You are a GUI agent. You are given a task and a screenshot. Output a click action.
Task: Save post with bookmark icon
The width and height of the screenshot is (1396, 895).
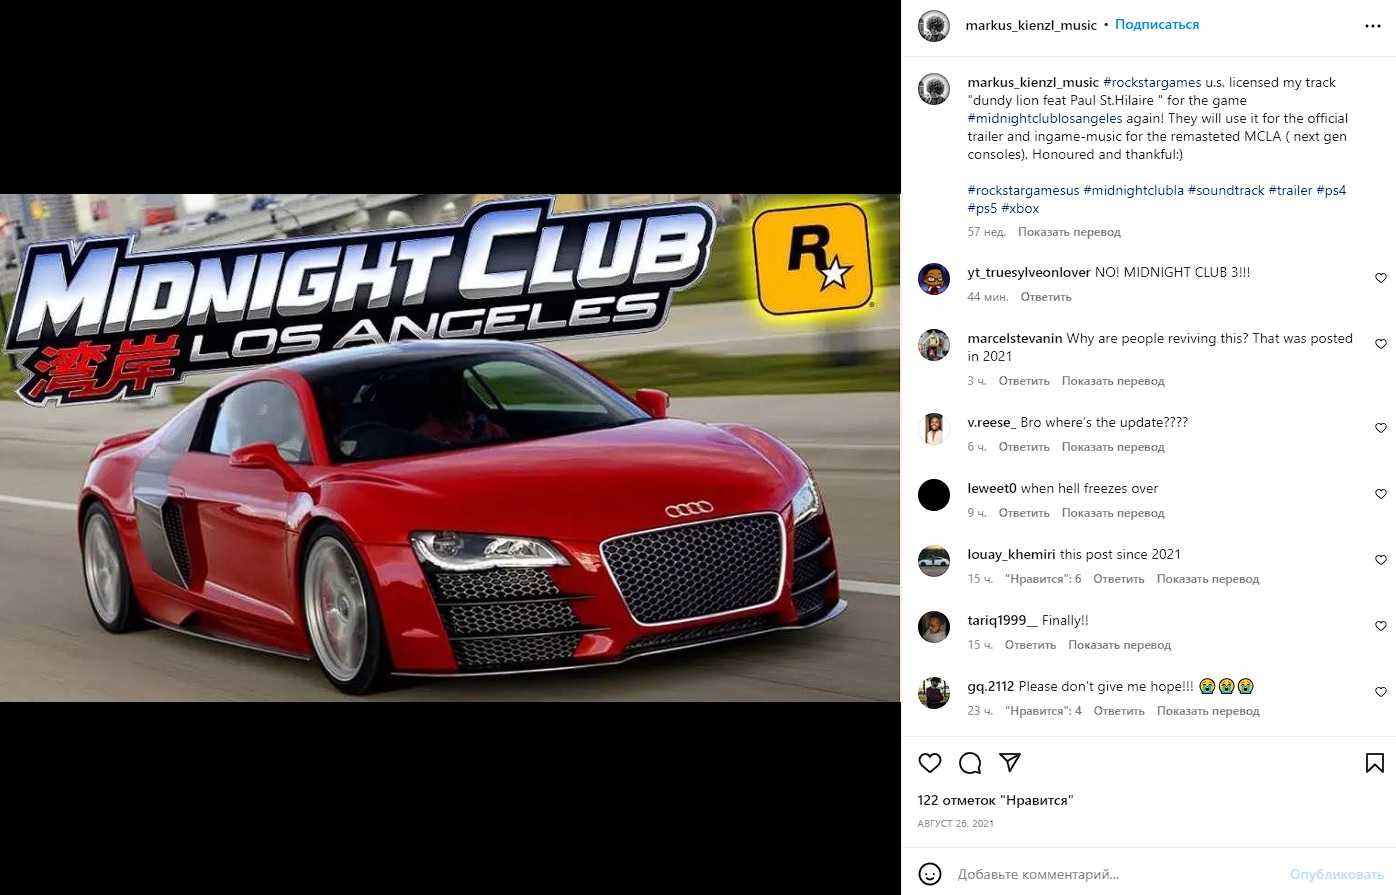click(x=1375, y=763)
